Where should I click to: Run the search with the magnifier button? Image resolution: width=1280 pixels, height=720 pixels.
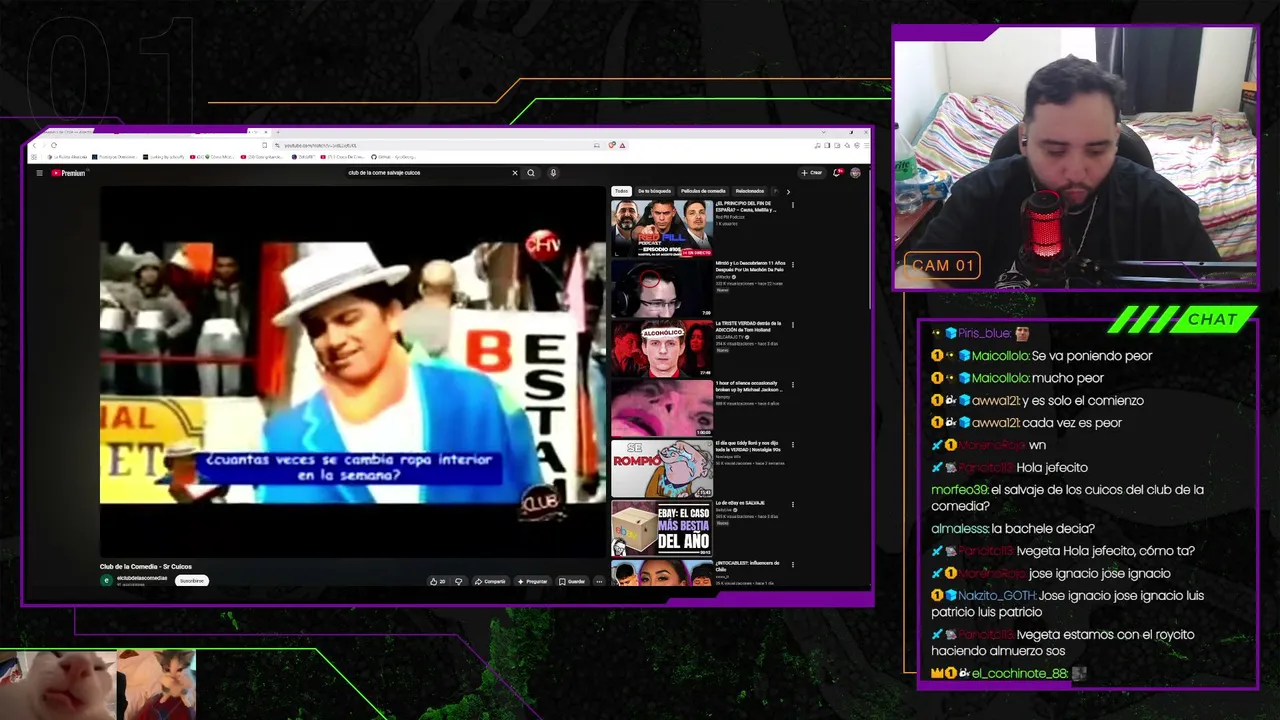[x=531, y=173]
